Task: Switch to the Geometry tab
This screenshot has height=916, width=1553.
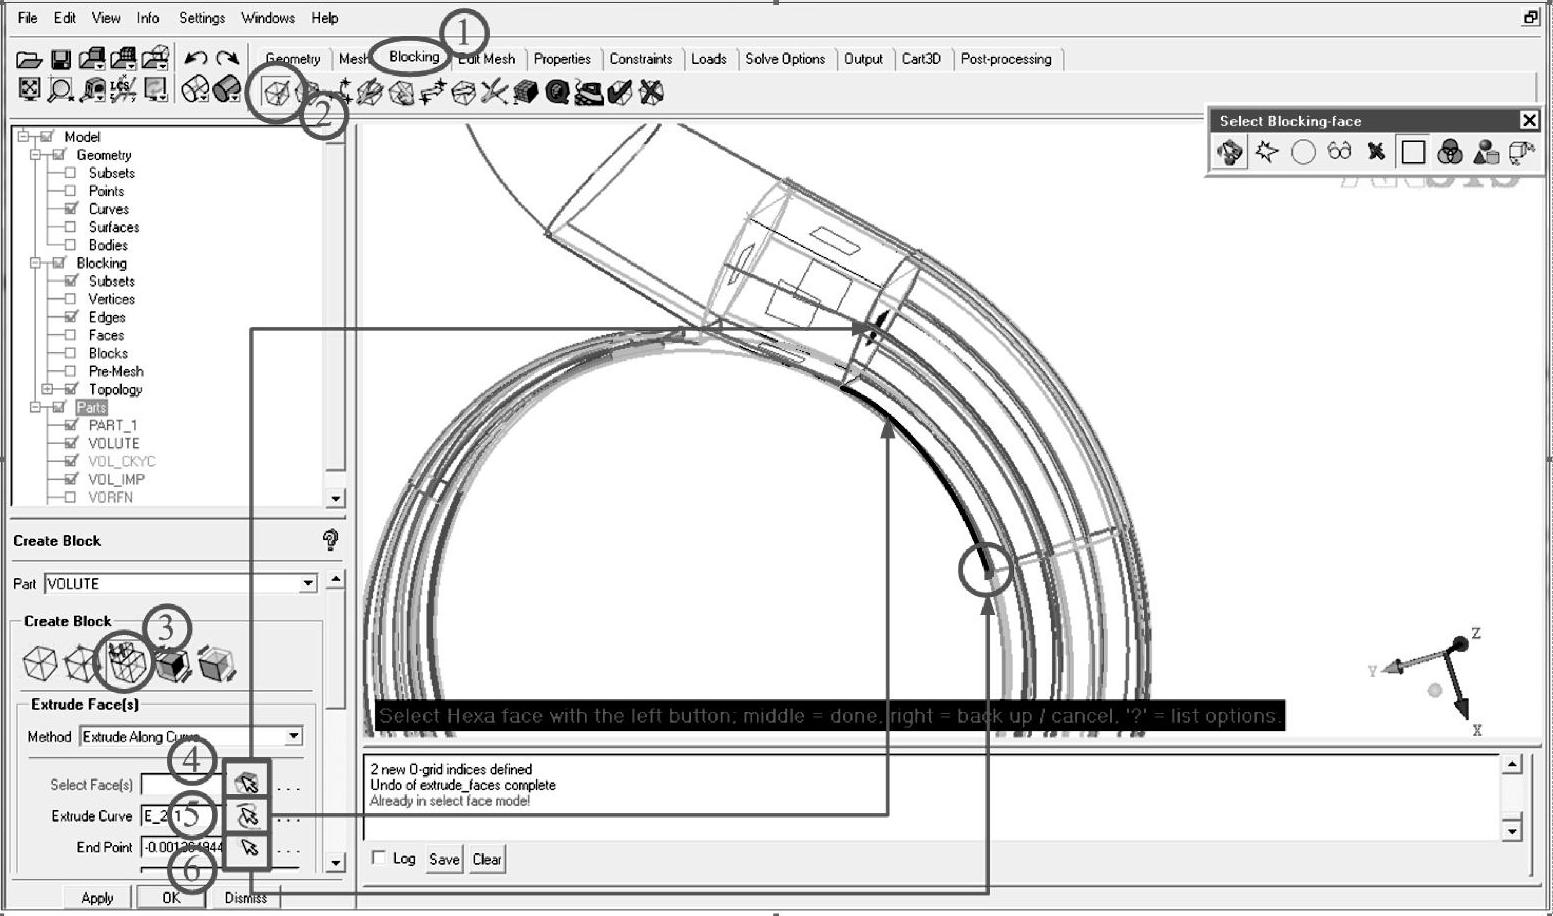Action: click(x=293, y=59)
